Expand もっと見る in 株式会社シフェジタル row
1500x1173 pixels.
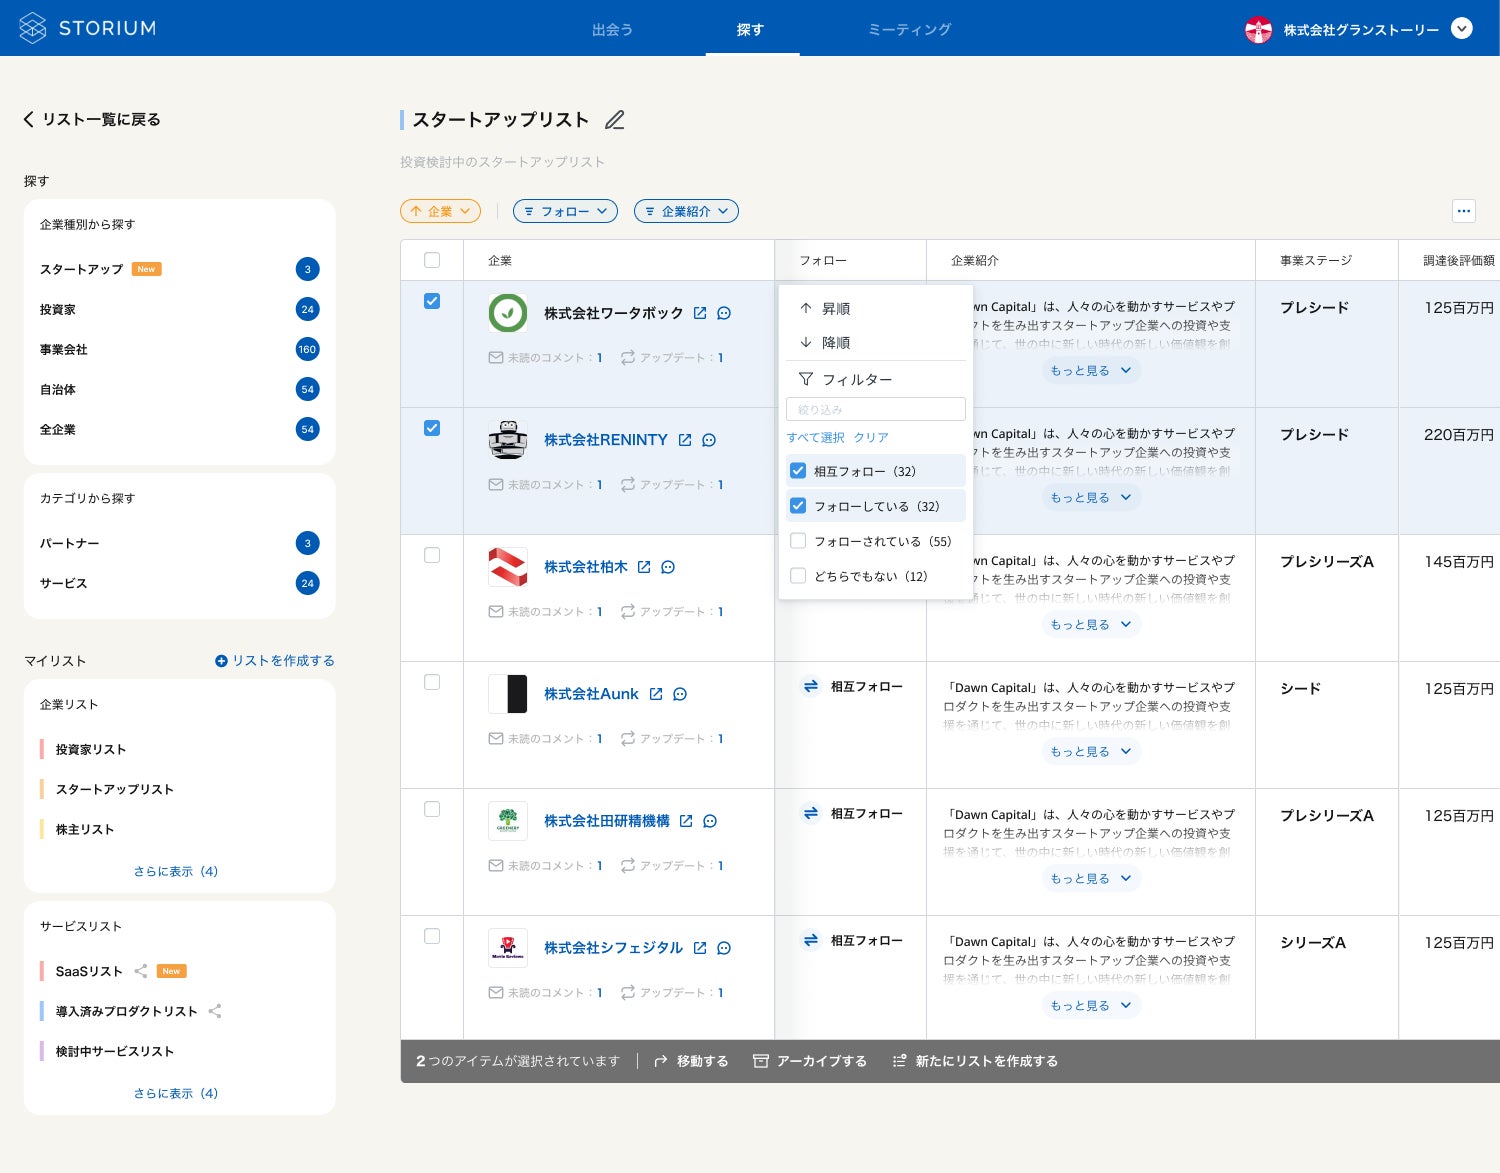(1090, 1005)
